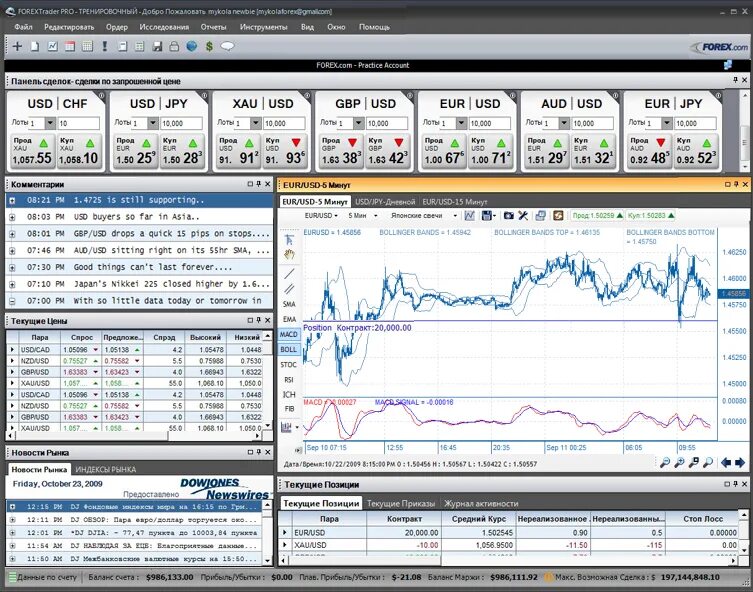This screenshot has height=592, width=753.
Task: Expand the 07:30 PM comment entry
Action: coord(12,267)
